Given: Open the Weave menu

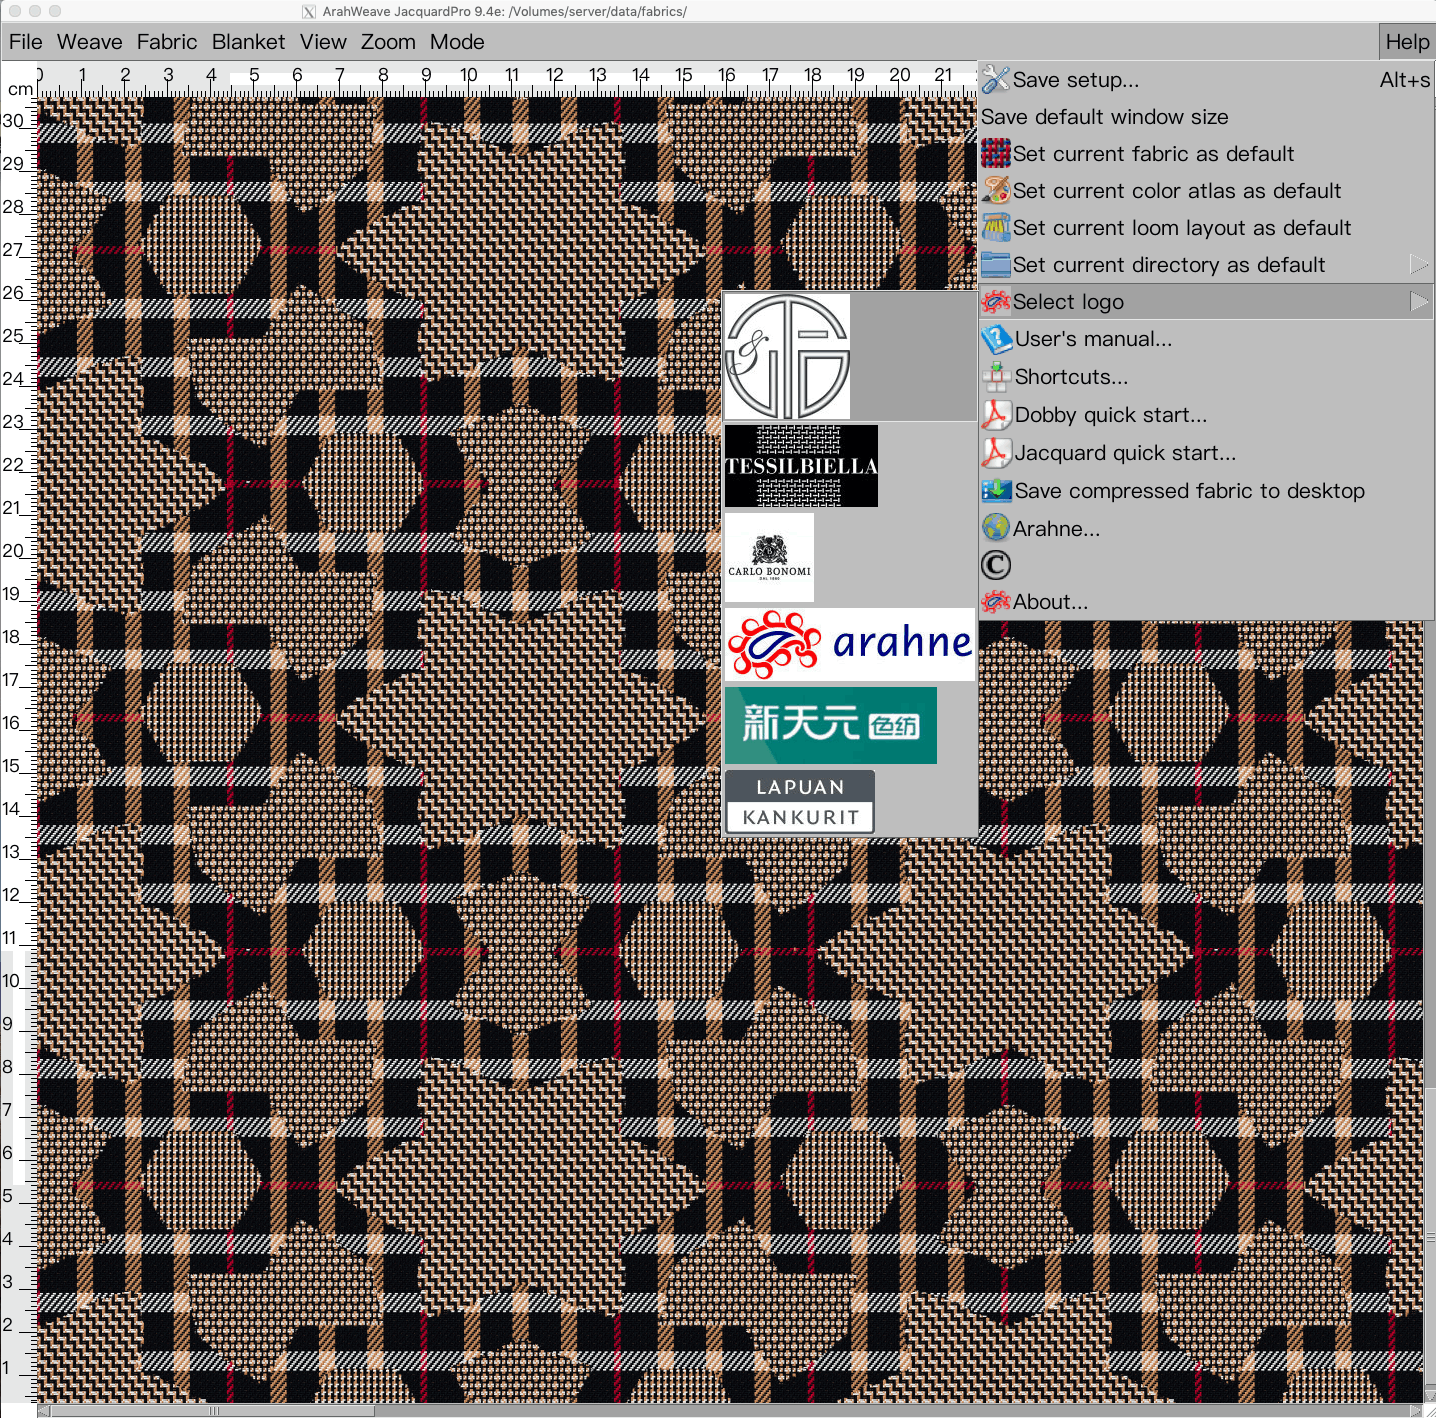Looking at the screenshot, I should point(90,42).
